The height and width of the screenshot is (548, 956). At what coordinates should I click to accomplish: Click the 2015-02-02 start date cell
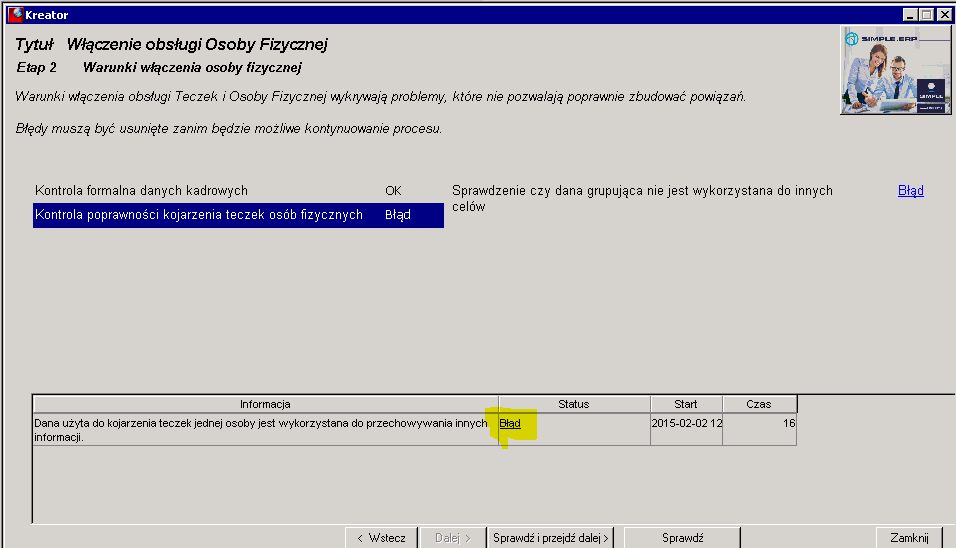coord(687,430)
